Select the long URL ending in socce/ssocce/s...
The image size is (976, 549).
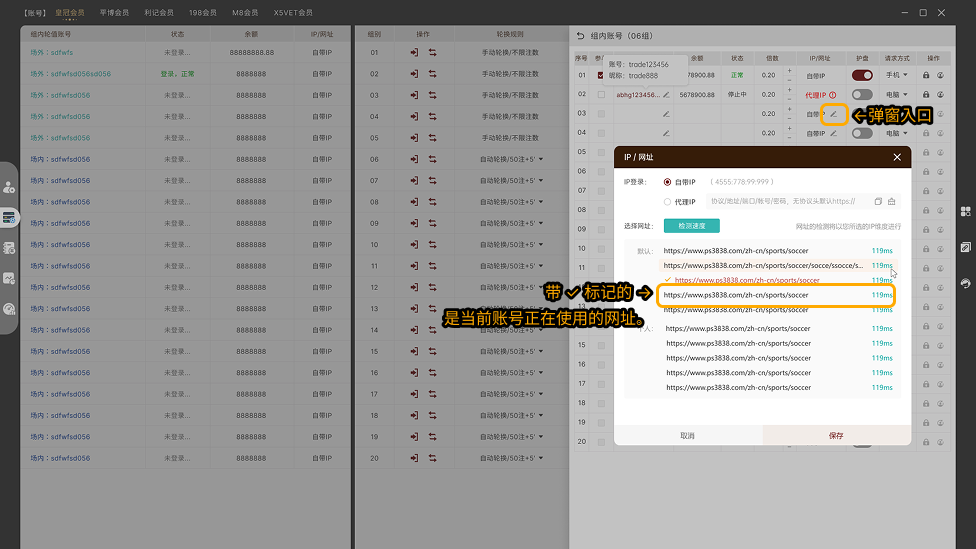click(763, 266)
